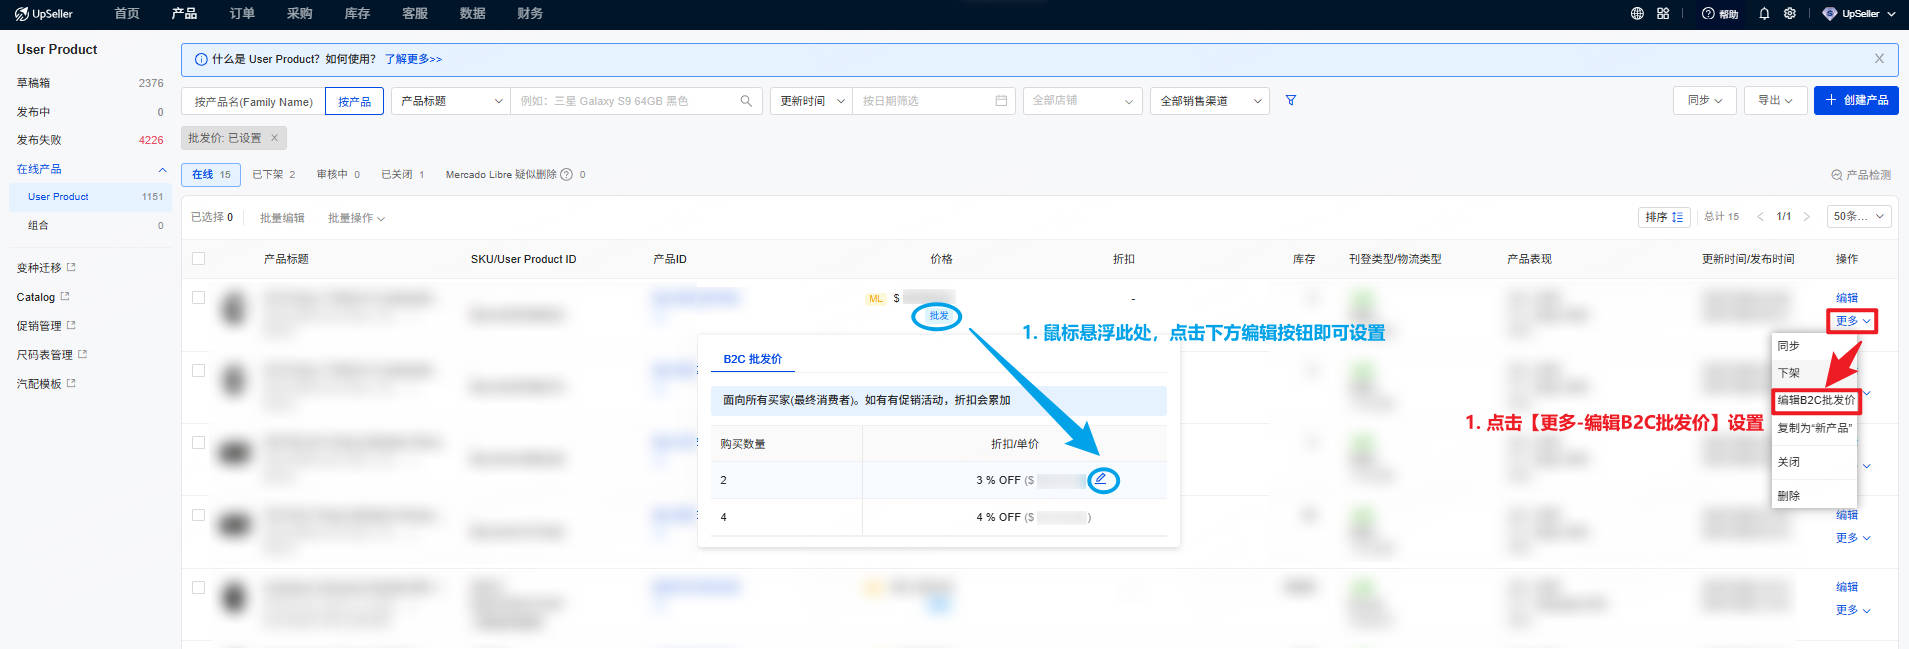Select the fifth product row checkbox
1909x649 pixels.
point(198,587)
